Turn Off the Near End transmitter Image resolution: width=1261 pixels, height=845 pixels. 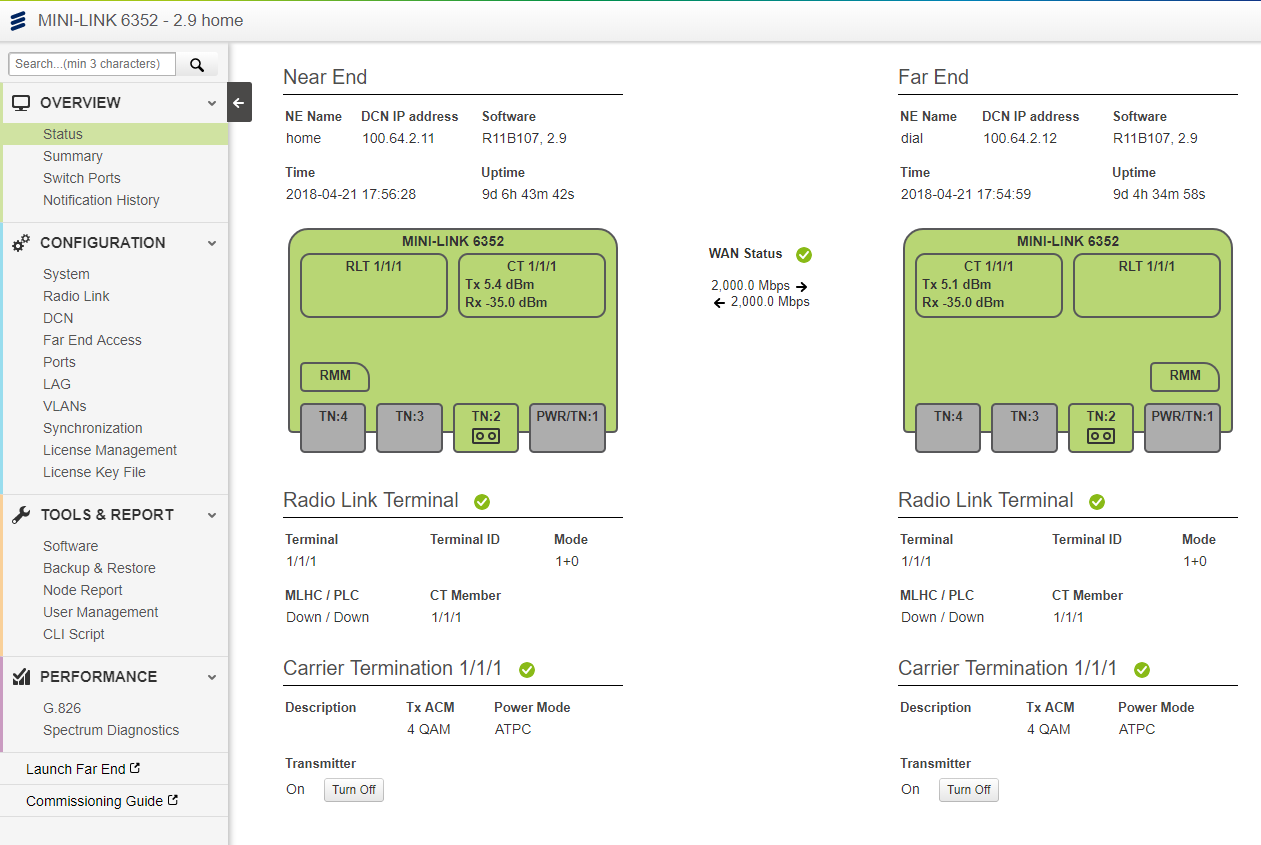[x=354, y=790]
